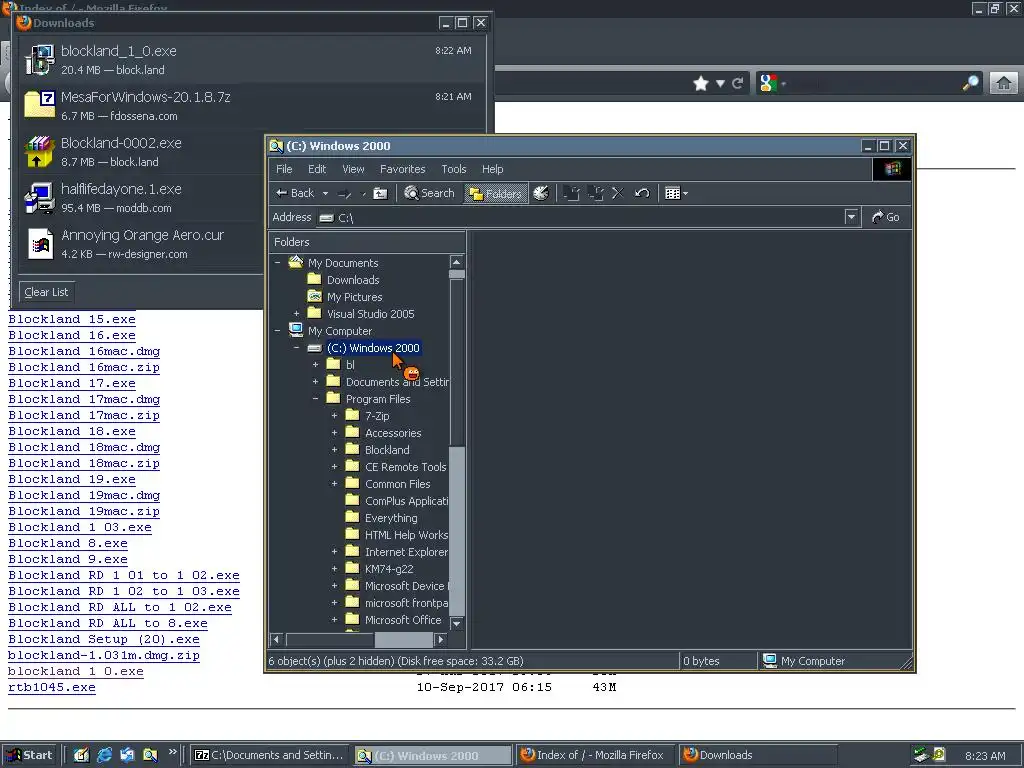Click the Firefox reload icon
This screenshot has width=1024, height=768.
click(737, 83)
